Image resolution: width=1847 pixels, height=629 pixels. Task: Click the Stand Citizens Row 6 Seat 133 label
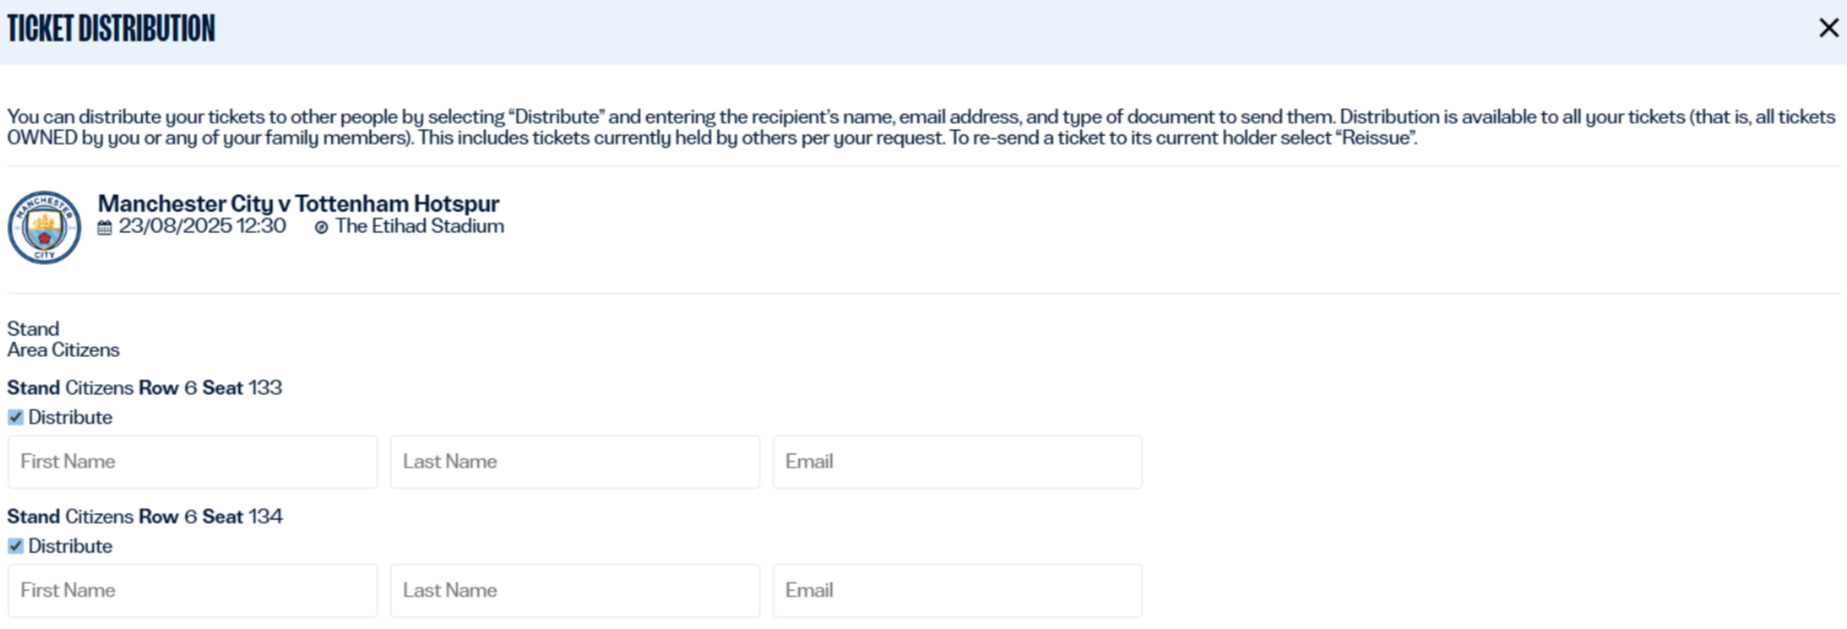pos(145,388)
